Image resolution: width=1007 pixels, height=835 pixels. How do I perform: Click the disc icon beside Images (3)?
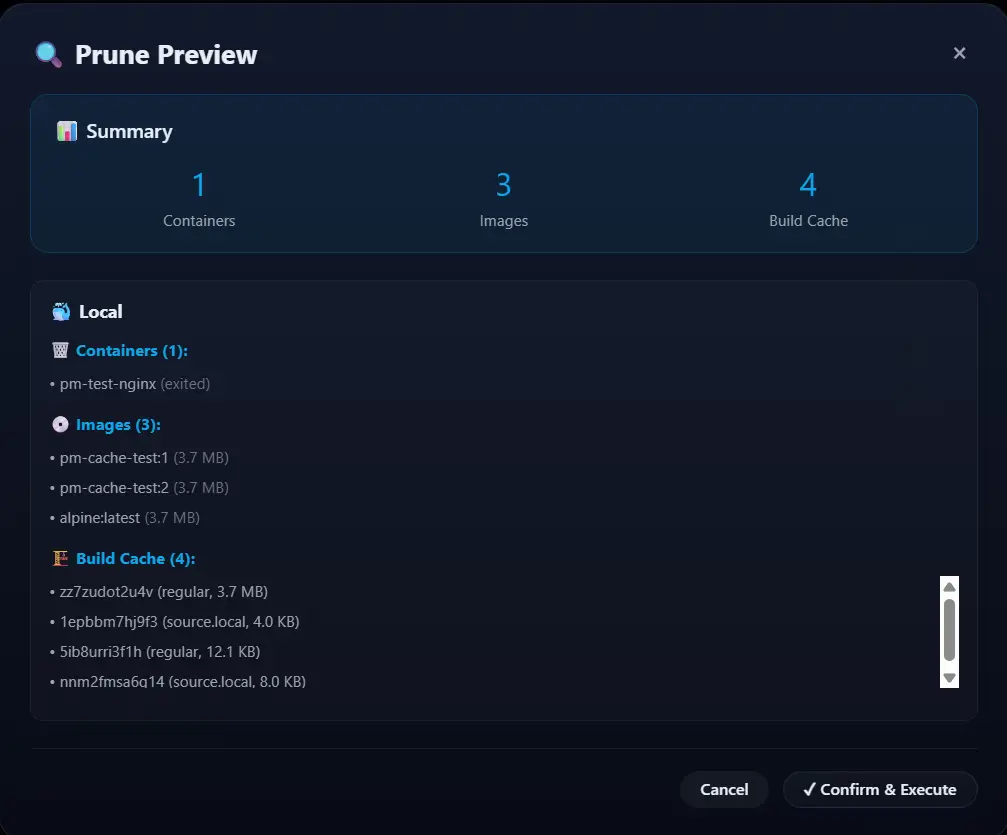click(x=61, y=425)
